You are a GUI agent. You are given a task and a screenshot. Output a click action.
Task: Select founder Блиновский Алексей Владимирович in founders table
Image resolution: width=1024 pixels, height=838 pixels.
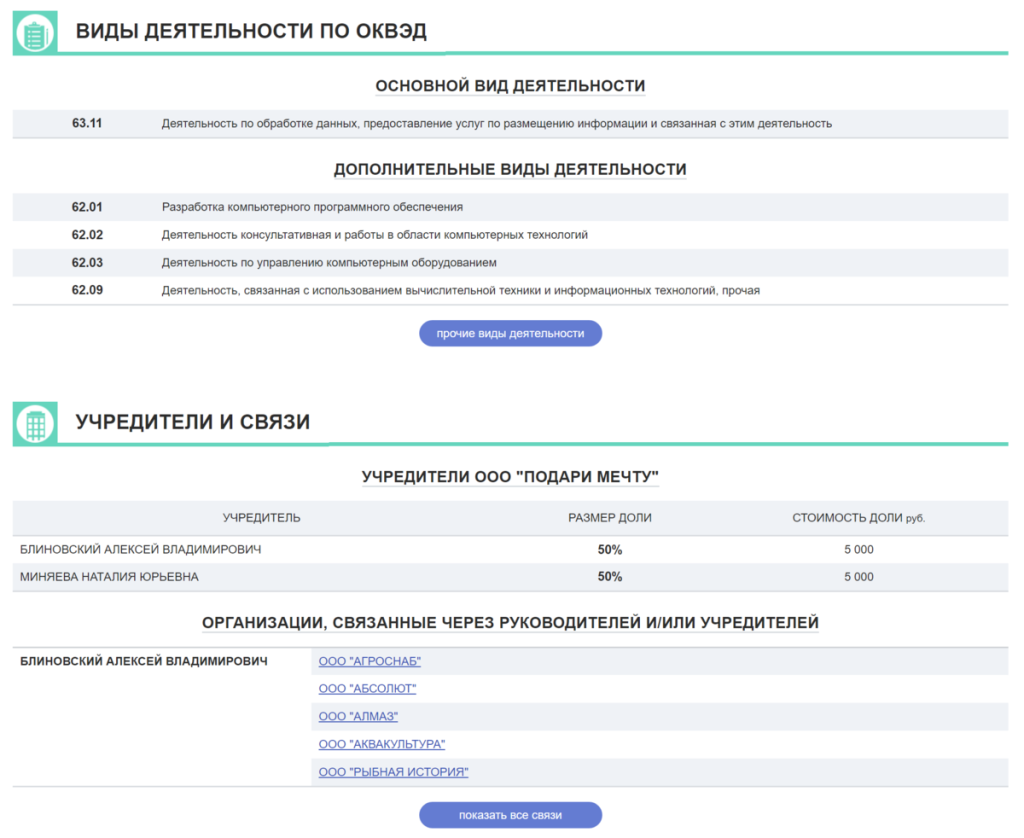140,549
